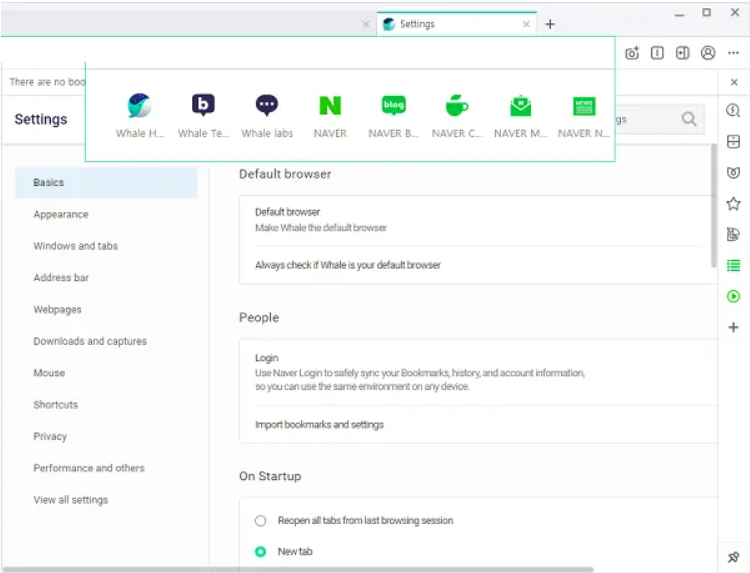The height and width of the screenshot is (573, 750).
Task: Open the green play sidebar icon
Action: coord(733,297)
